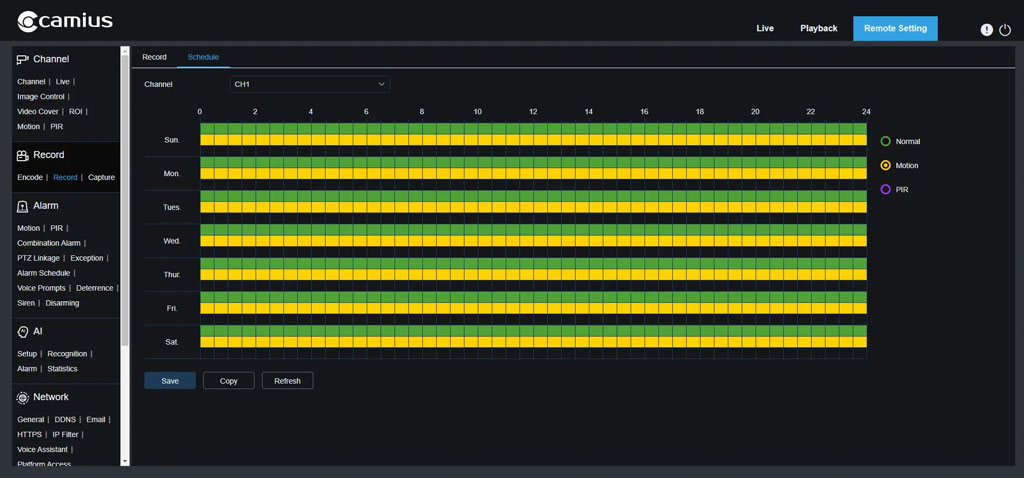Click Refresh to reload the schedule
The image size is (1024, 478).
pyautogui.click(x=287, y=381)
